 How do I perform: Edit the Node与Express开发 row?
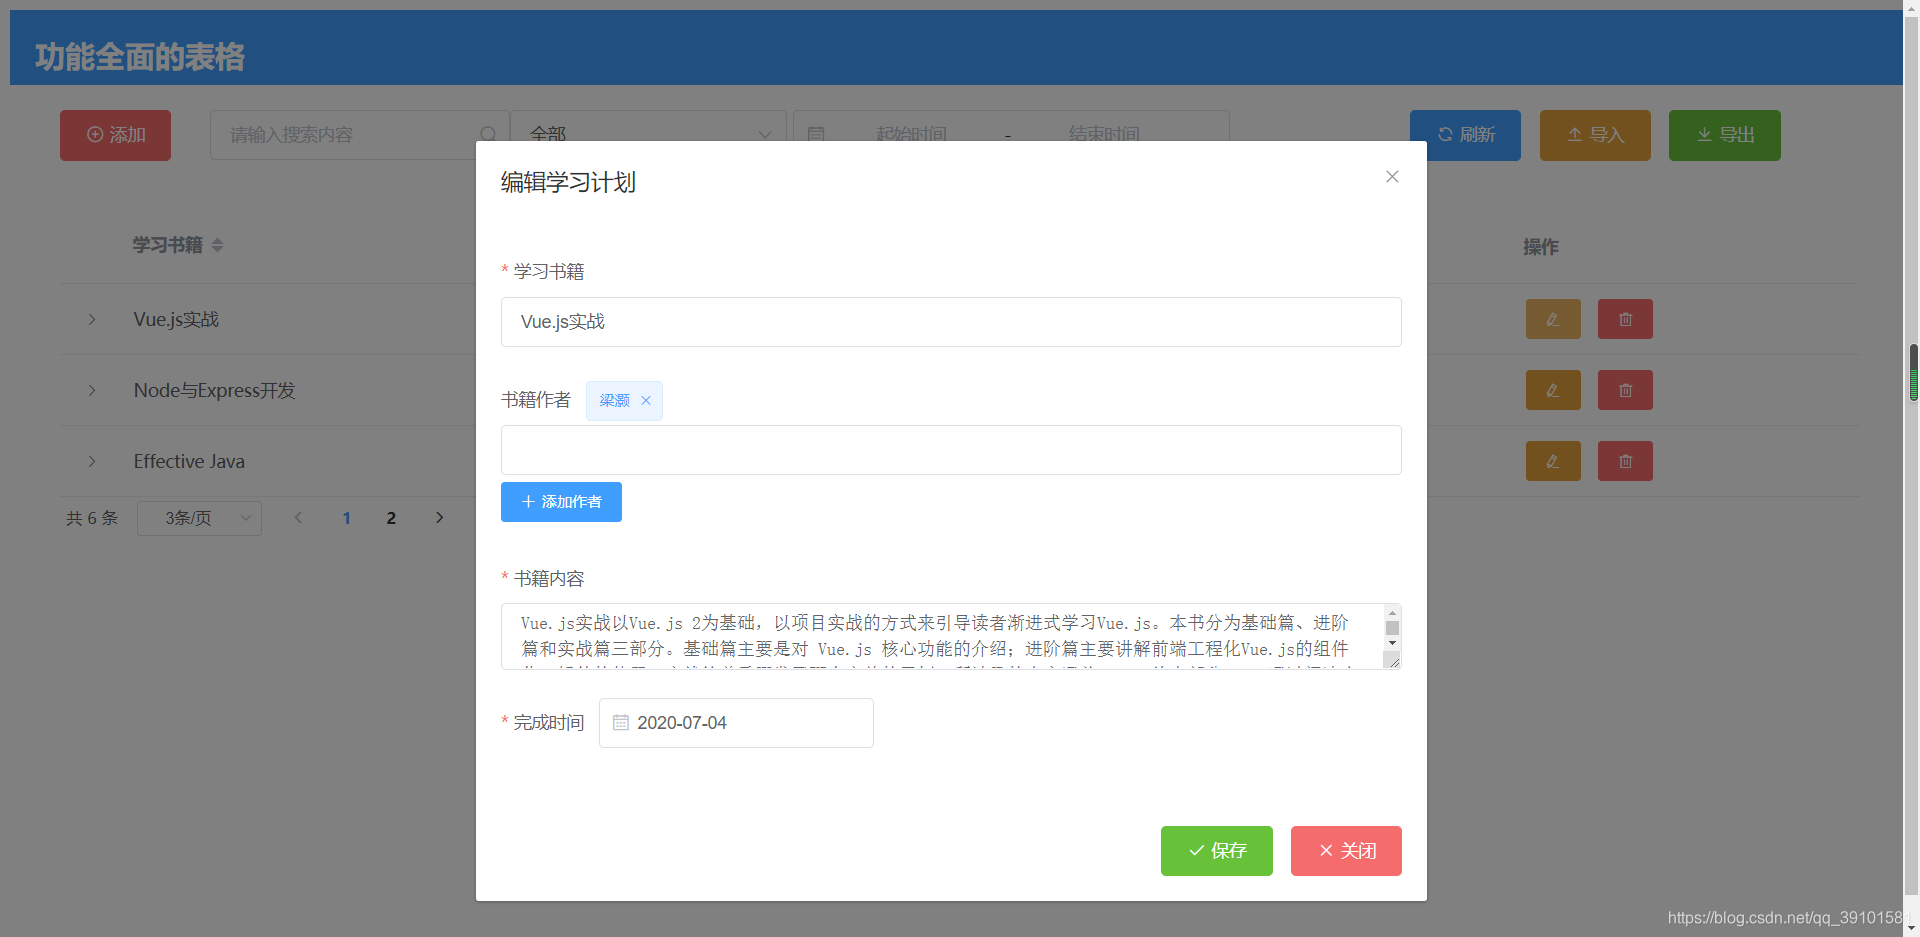tap(1553, 391)
